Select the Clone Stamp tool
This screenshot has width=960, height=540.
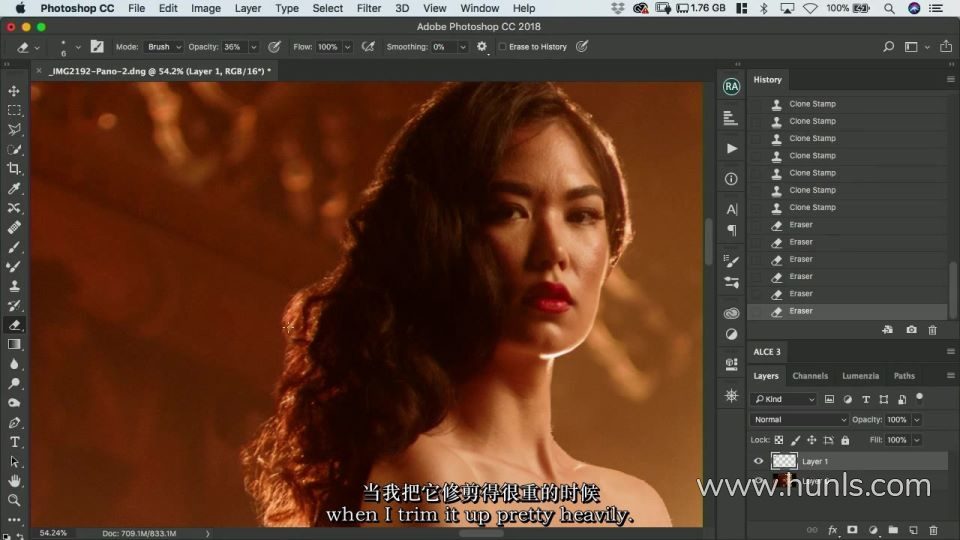14,286
